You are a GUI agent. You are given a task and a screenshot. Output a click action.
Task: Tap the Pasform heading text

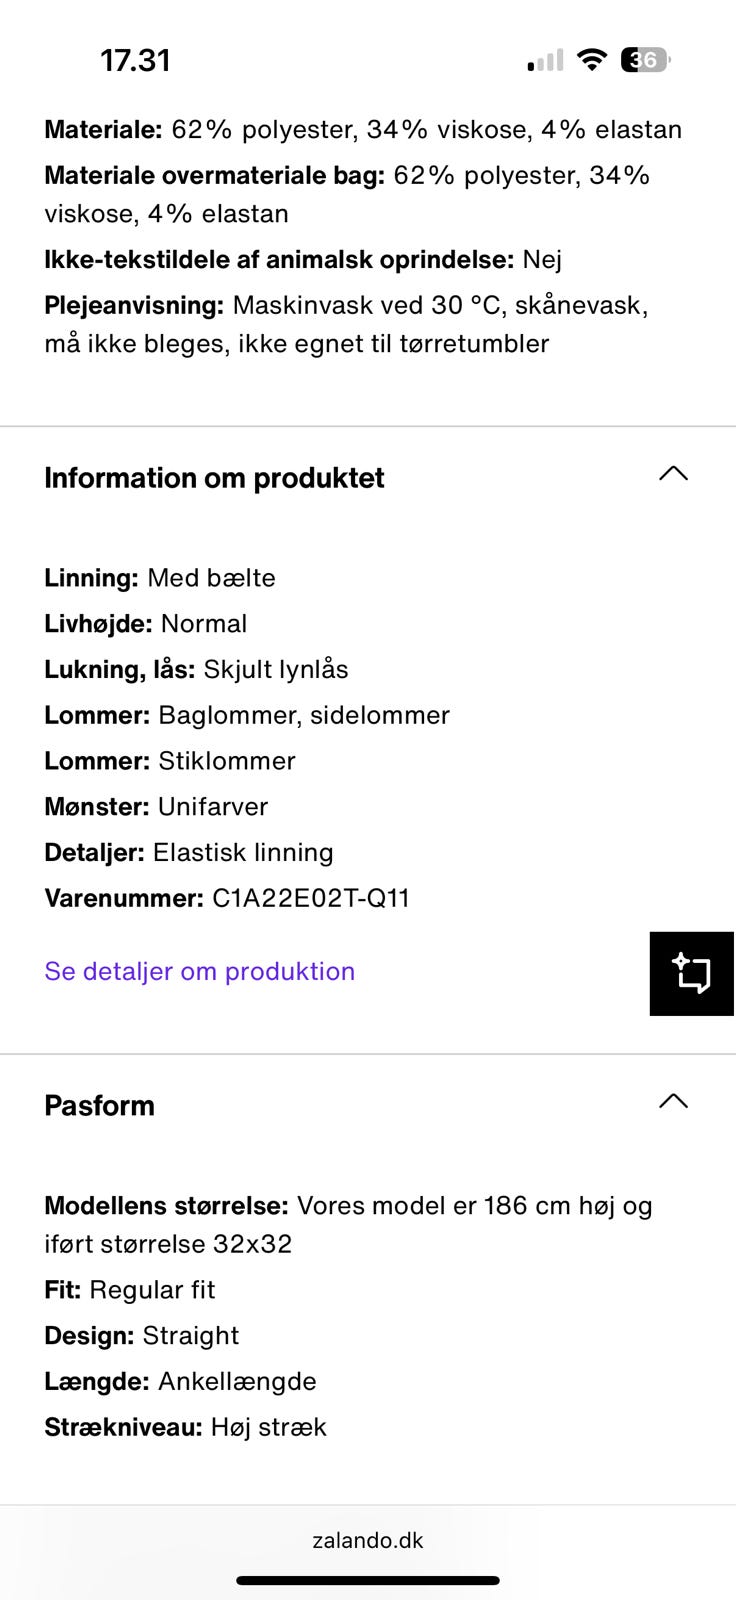click(100, 1105)
